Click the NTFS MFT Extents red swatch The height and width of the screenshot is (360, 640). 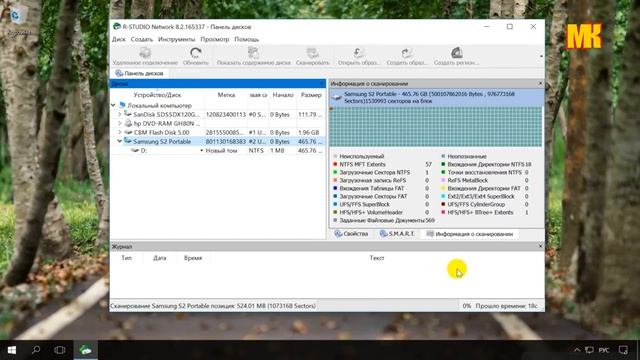(336, 164)
